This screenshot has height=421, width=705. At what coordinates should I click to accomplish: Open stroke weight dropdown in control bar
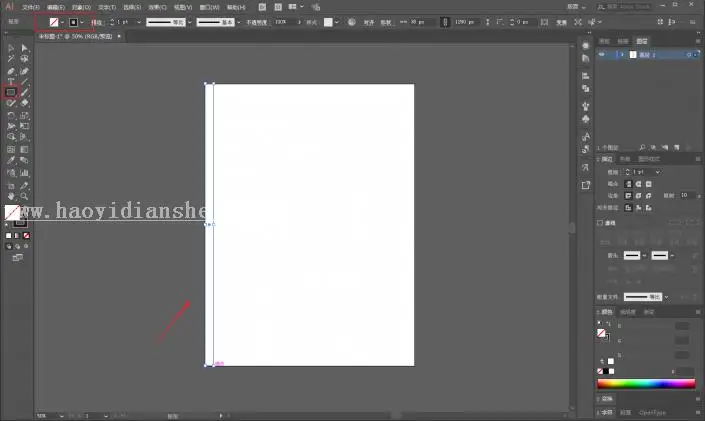click(138, 22)
